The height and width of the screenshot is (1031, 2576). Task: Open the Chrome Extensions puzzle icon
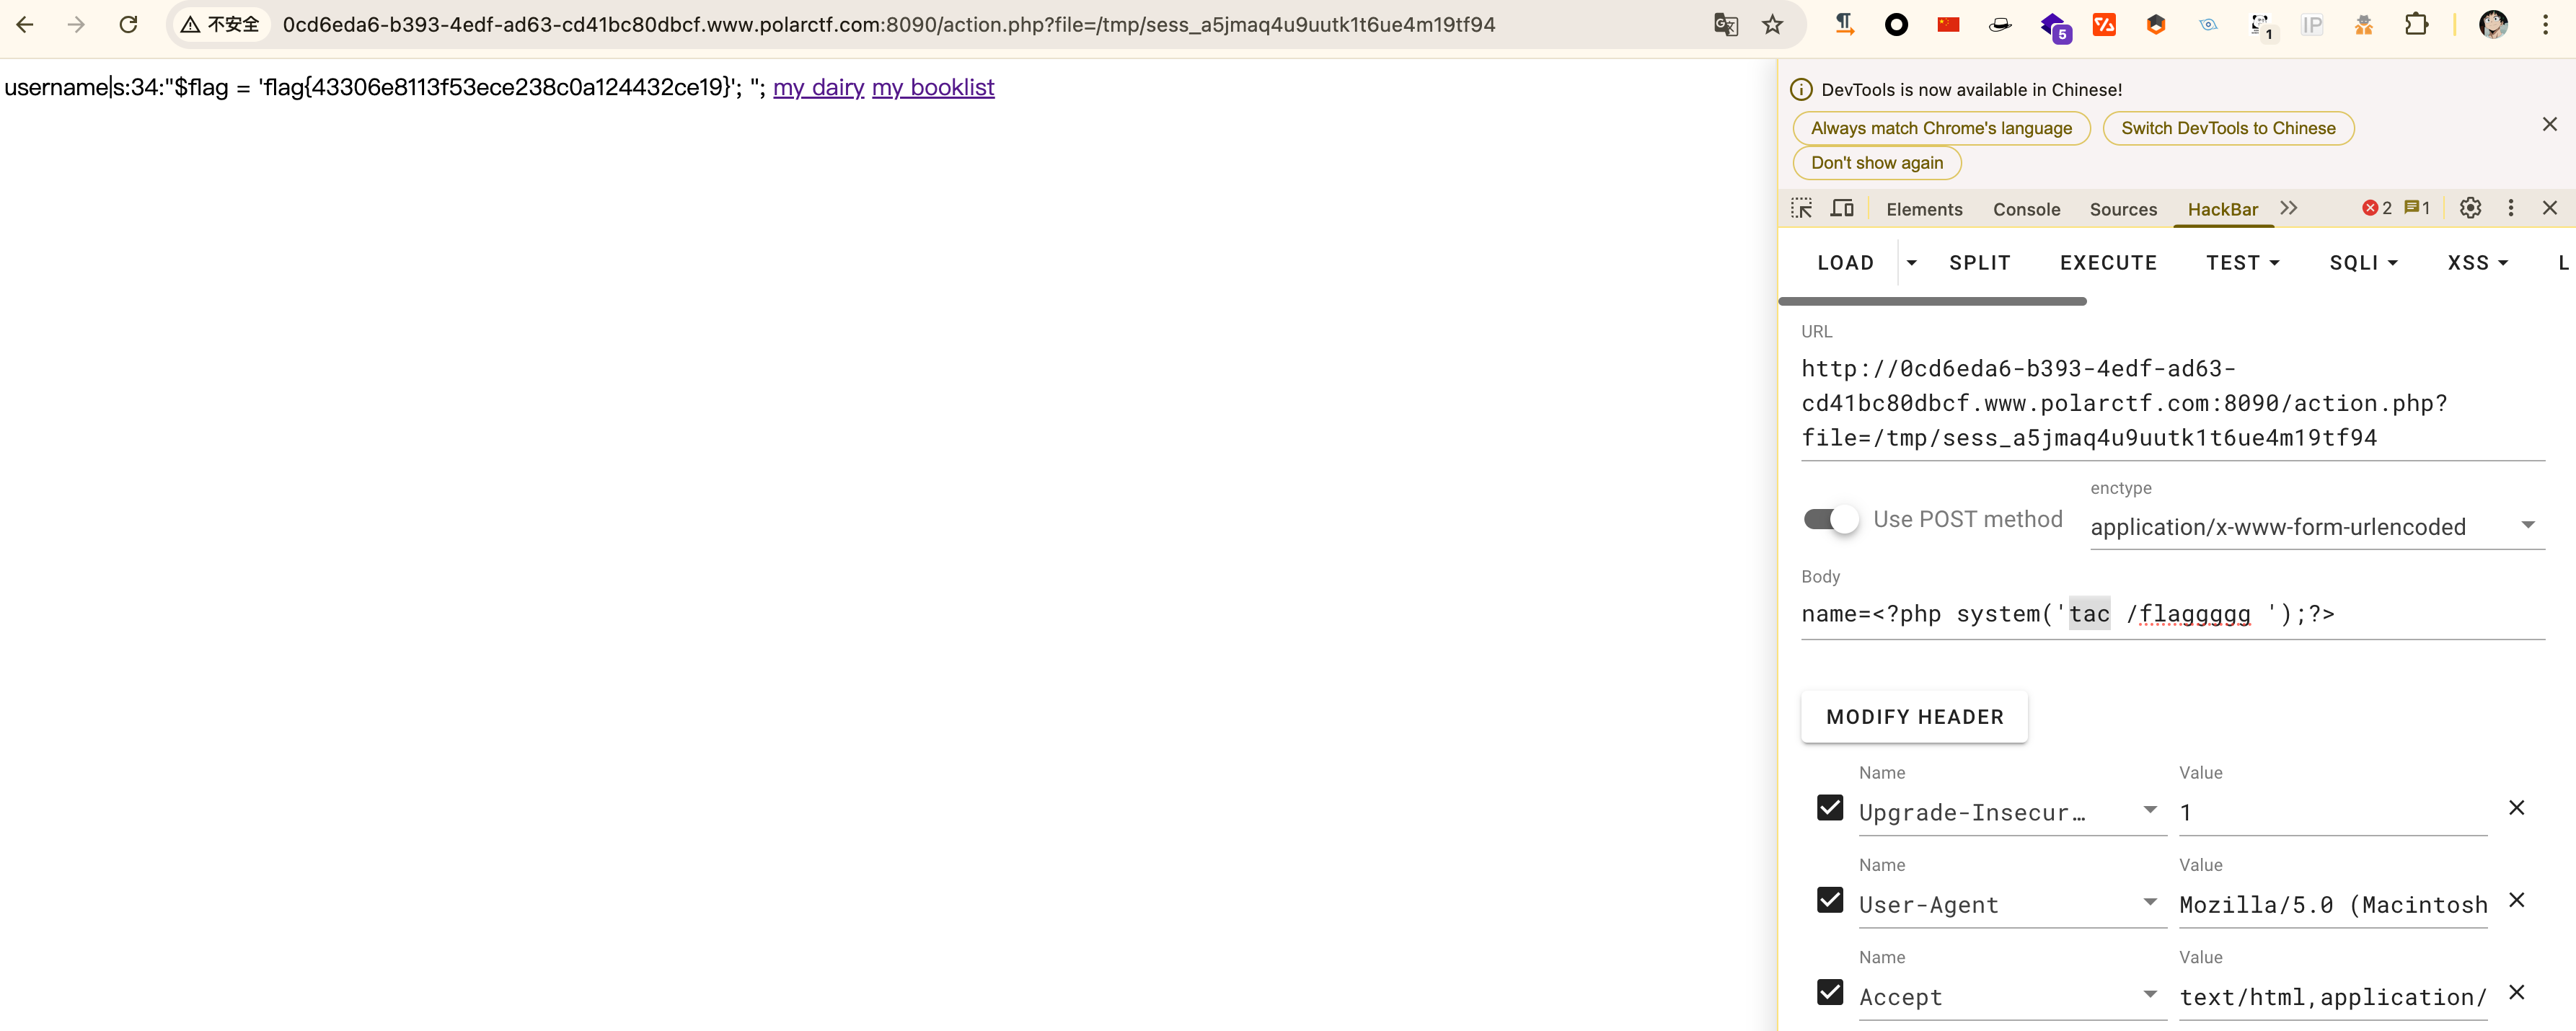pyautogui.click(x=2416, y=24)
